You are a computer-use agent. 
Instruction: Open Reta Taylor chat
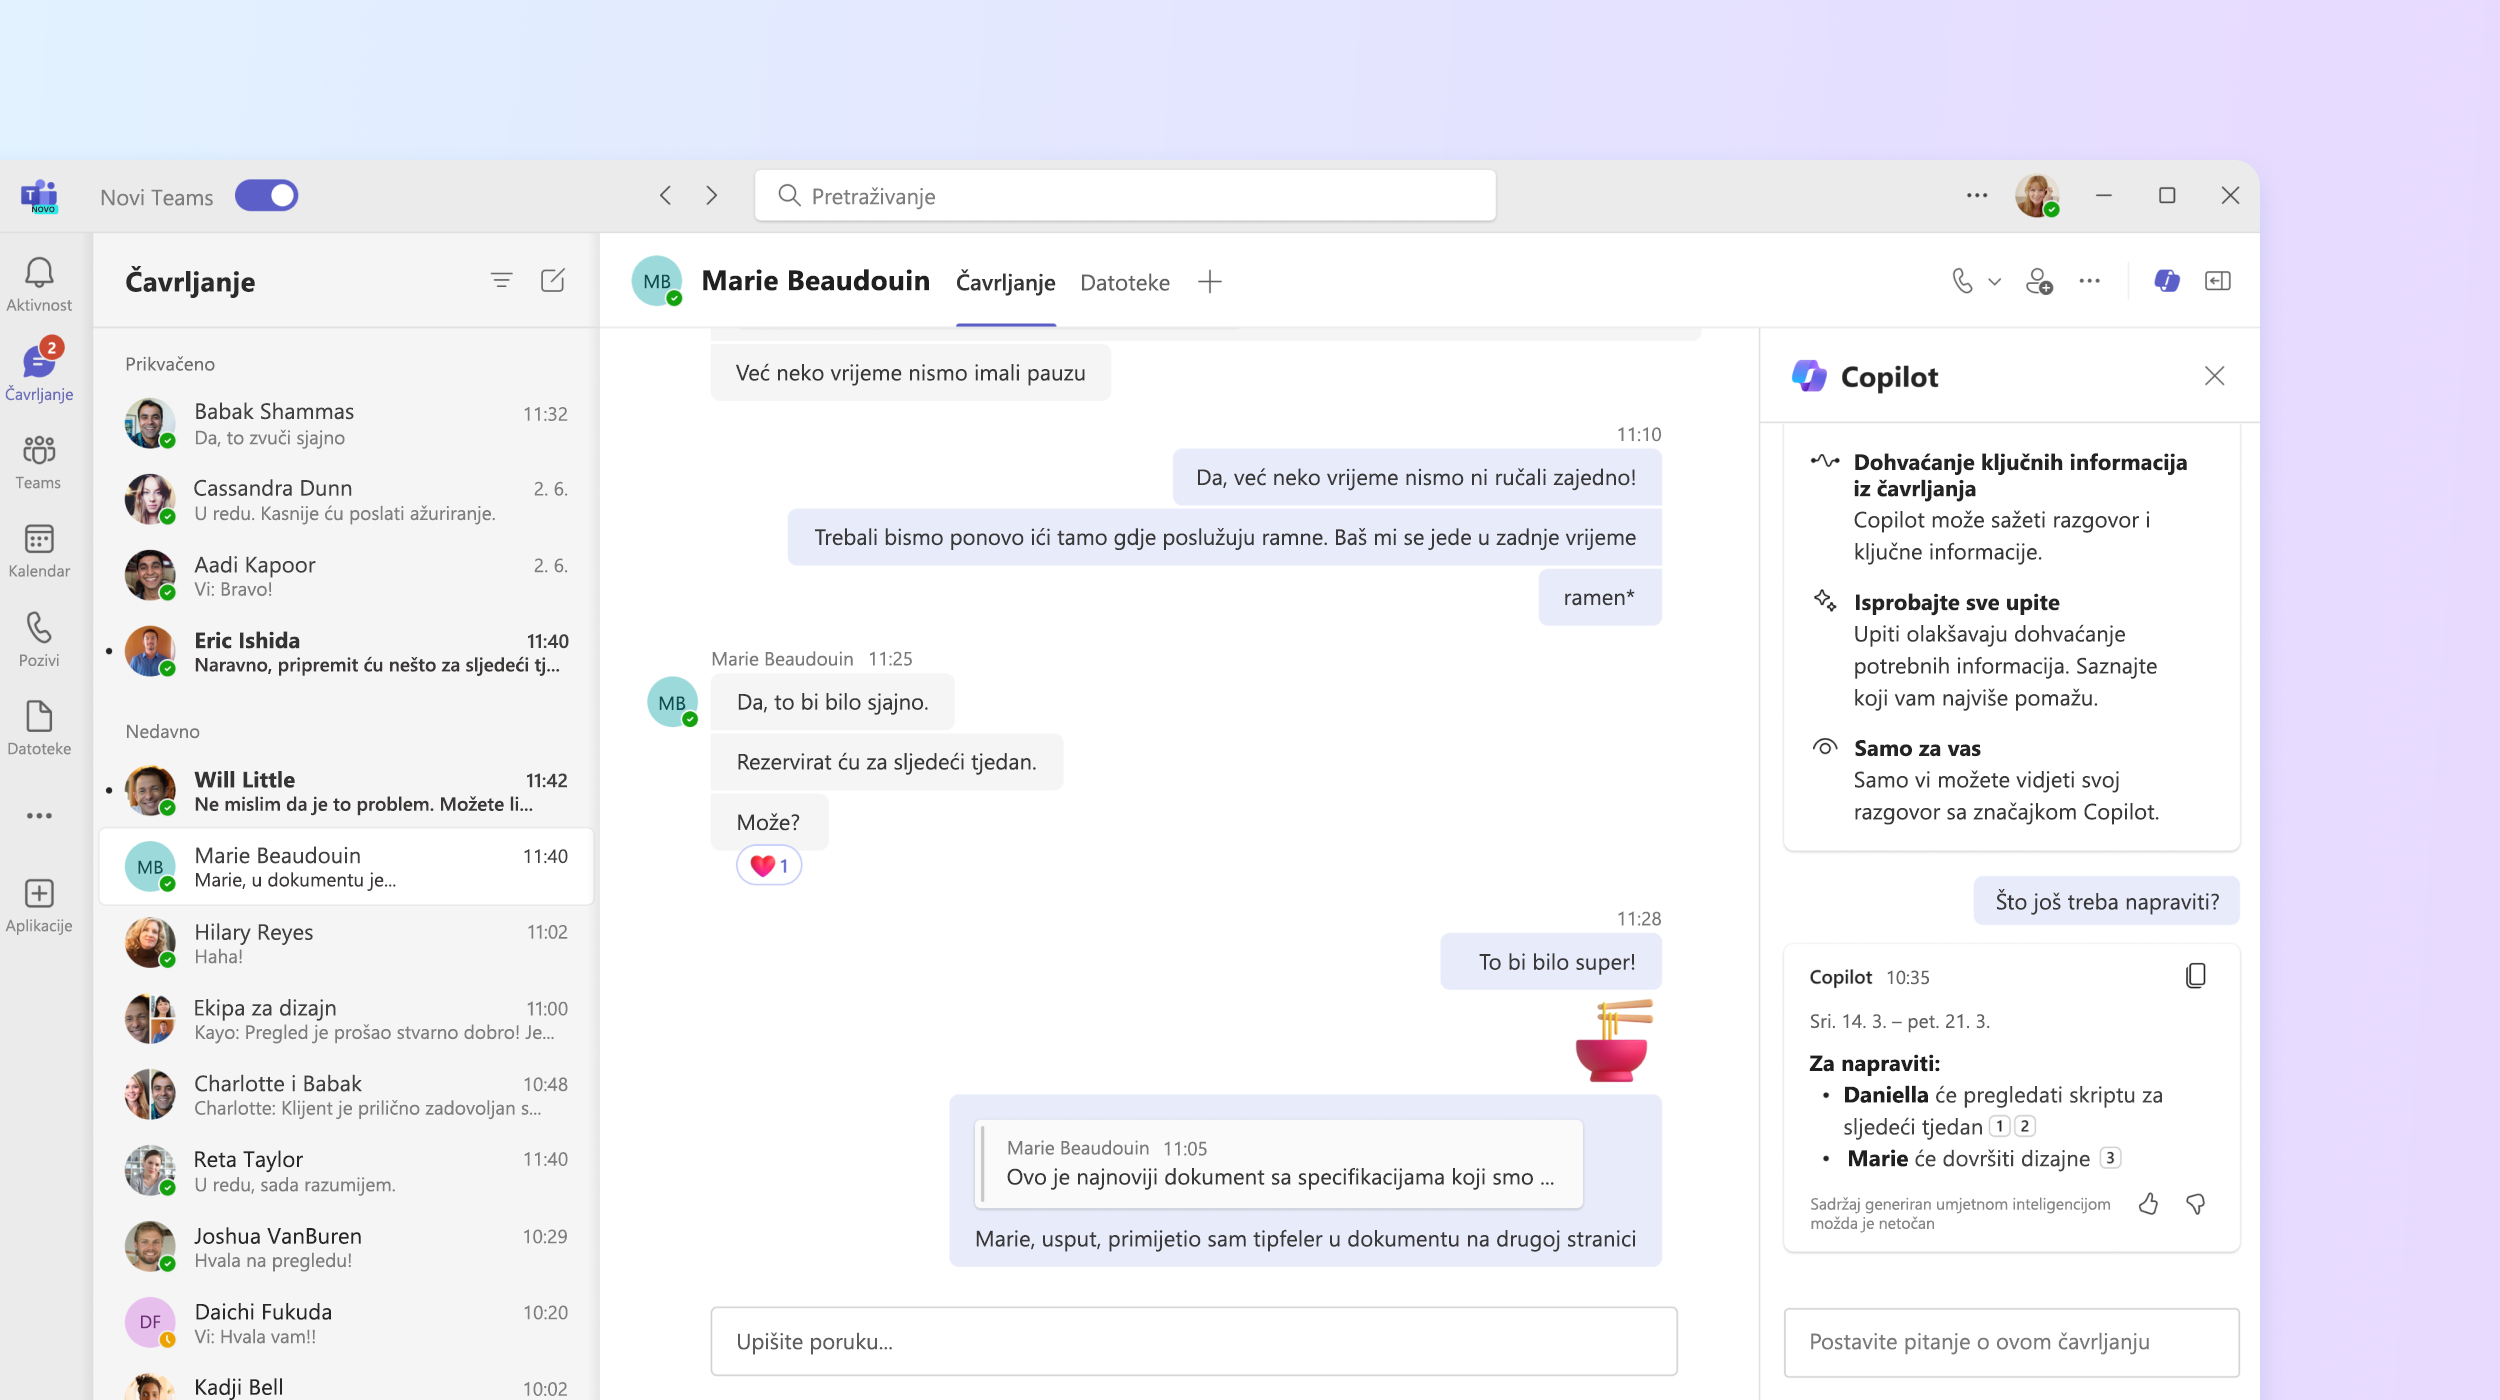(346, 1171)
